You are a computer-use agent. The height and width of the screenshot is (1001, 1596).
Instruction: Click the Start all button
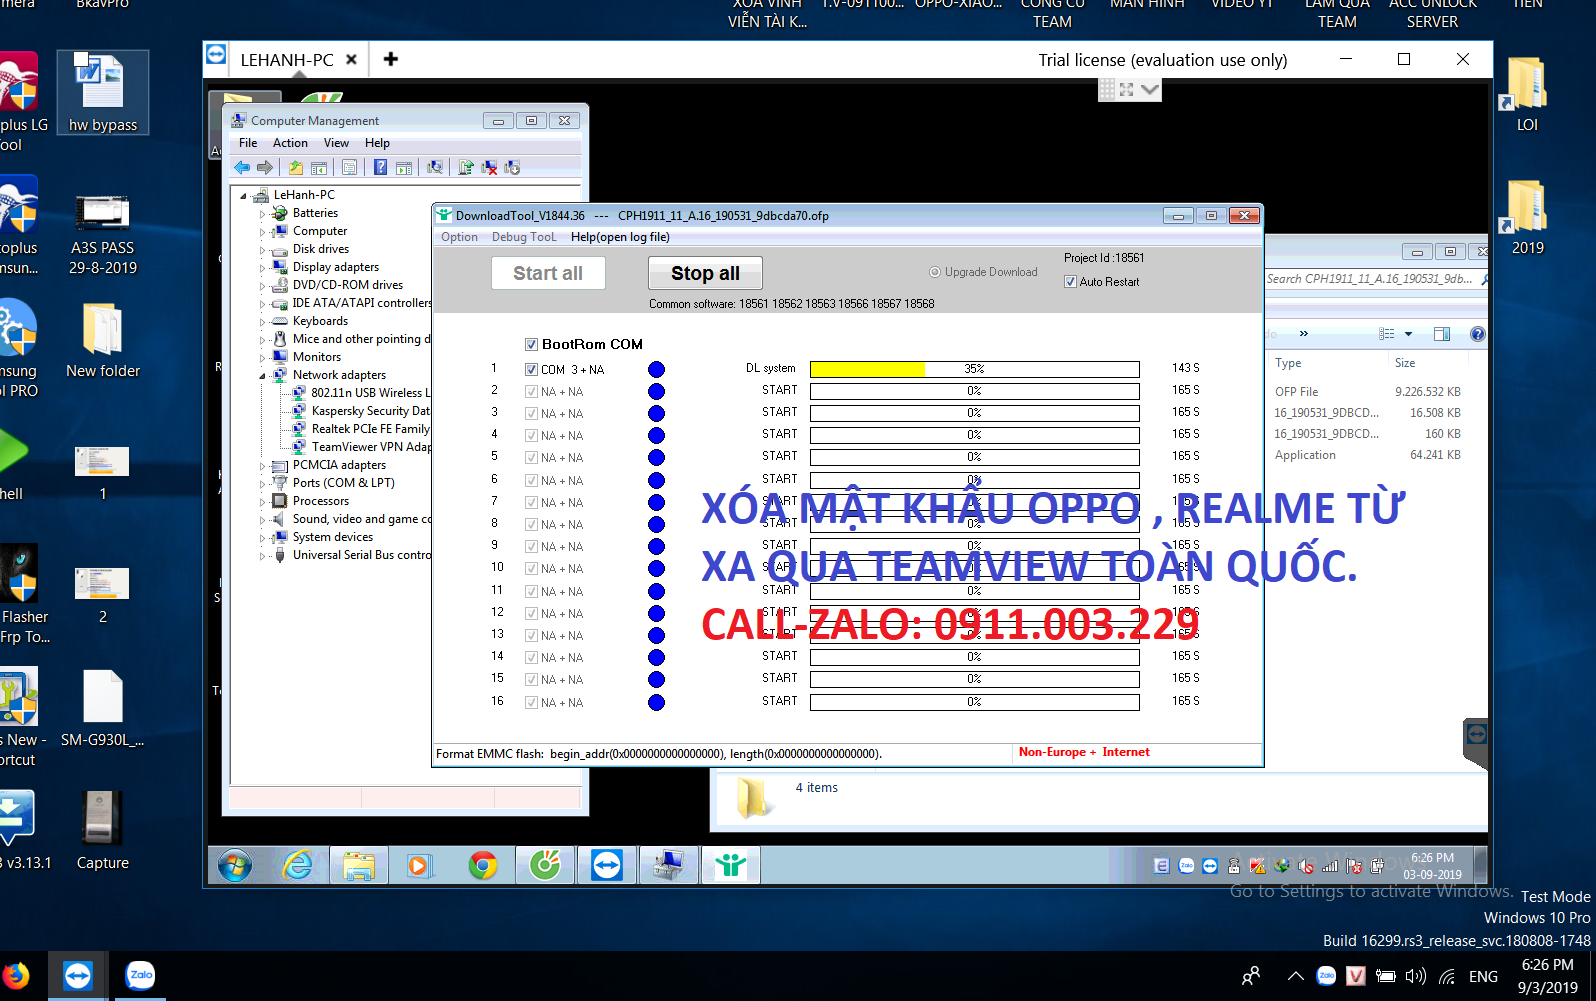548,273
